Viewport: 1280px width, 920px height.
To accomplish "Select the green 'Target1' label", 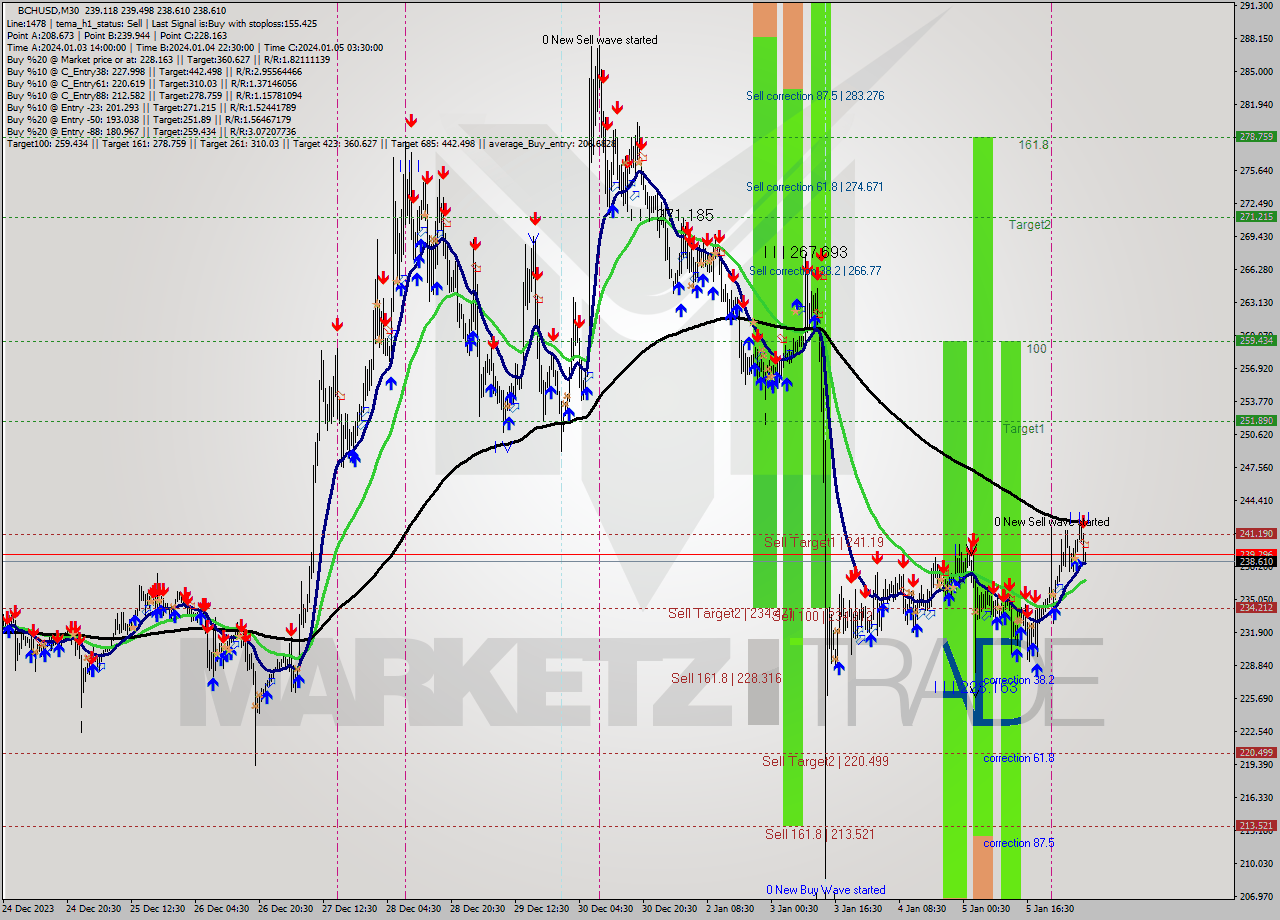I will click(x=1024, y=428).
